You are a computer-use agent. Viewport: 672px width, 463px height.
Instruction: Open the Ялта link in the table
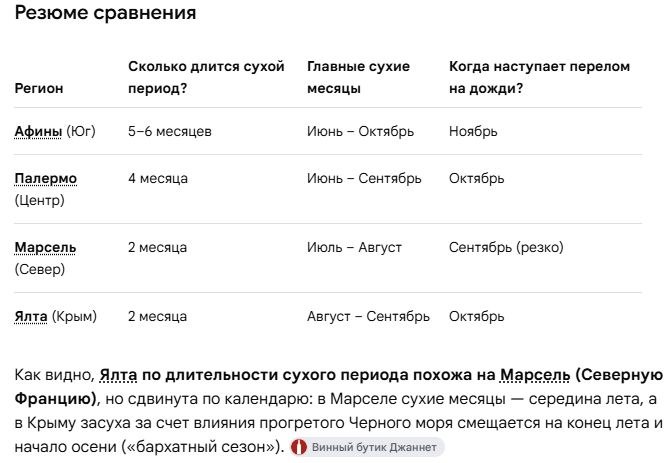[31, 316]
